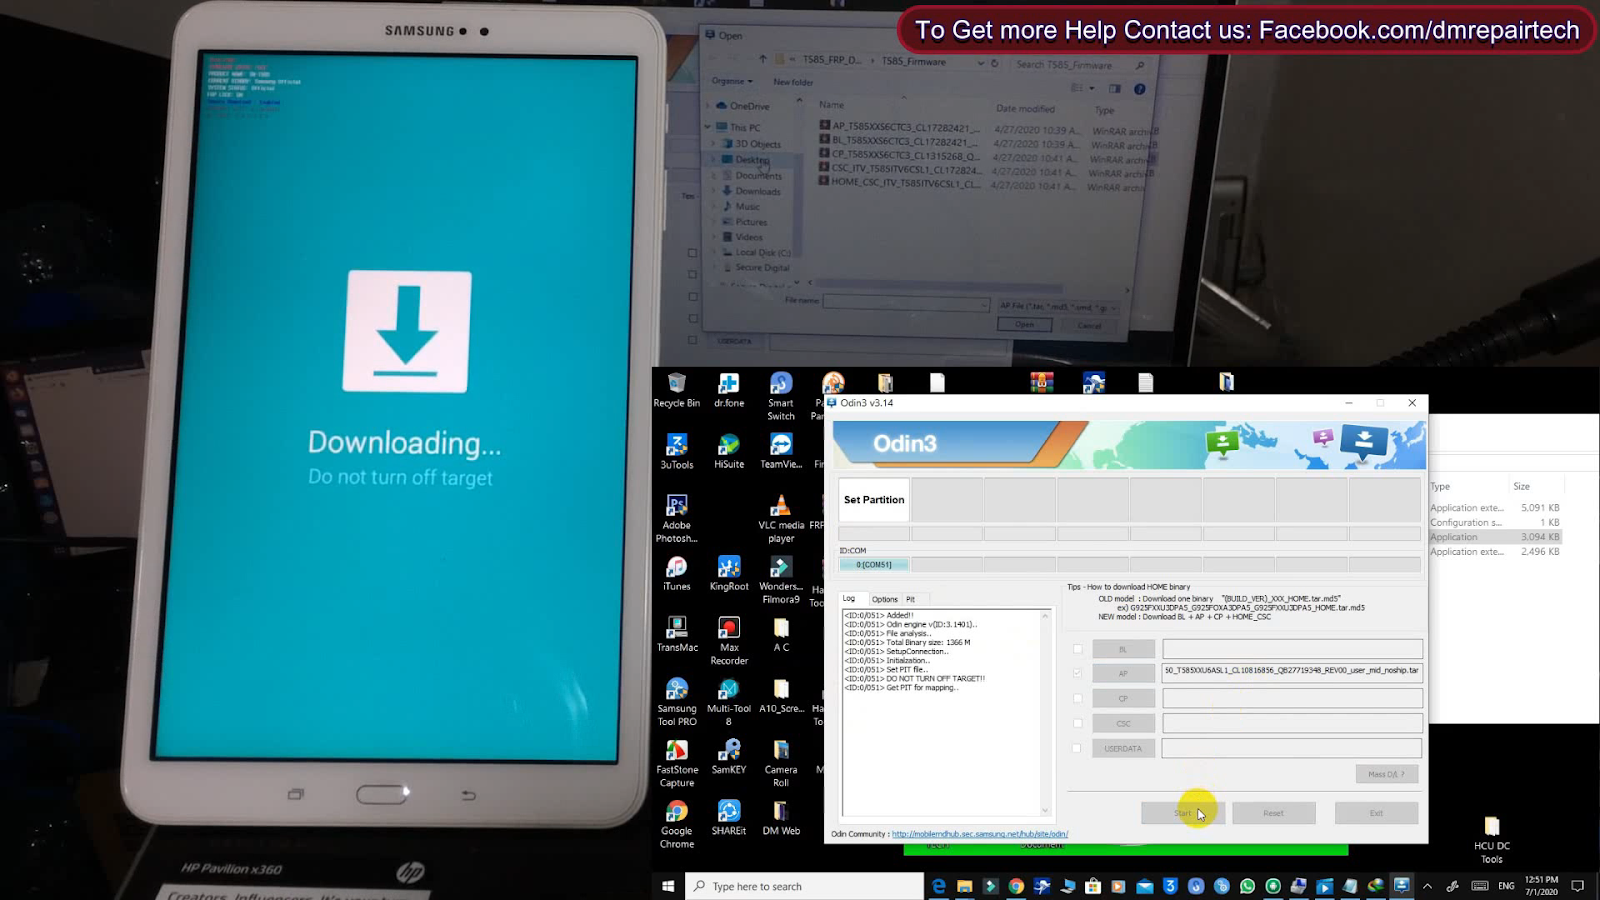Image resolution: width=1600 pixels, height=900 pixels.
Task: Open the File name combo dropdown arrow
Action: 982,303
